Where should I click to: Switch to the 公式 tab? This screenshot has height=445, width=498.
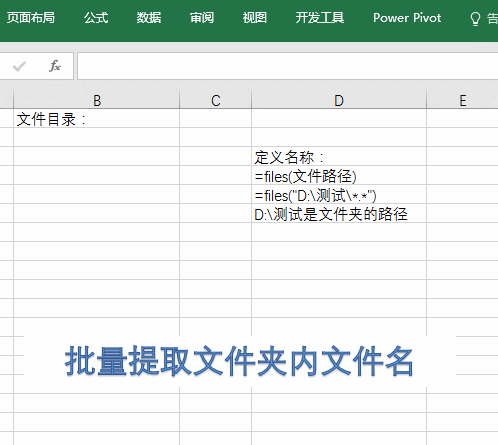(96, 18)
